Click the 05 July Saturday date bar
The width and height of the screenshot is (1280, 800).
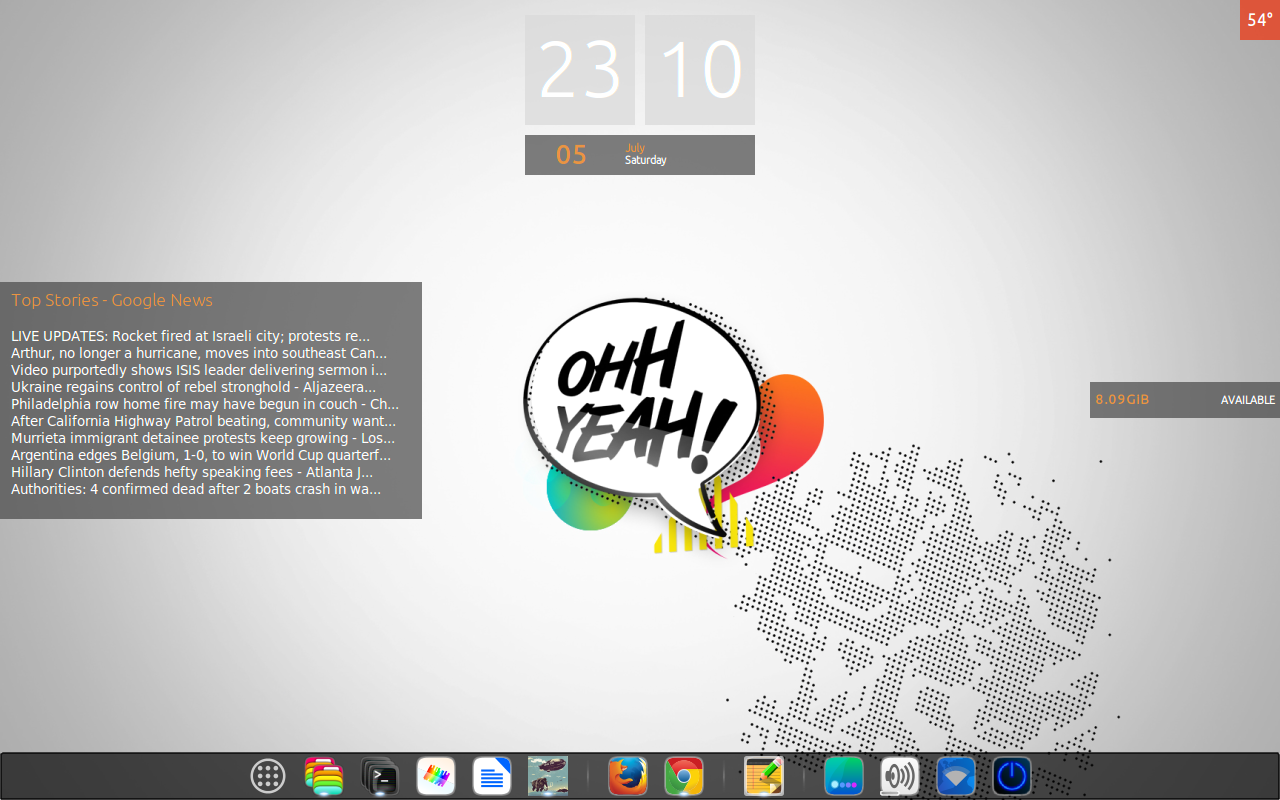pos(640,155)
